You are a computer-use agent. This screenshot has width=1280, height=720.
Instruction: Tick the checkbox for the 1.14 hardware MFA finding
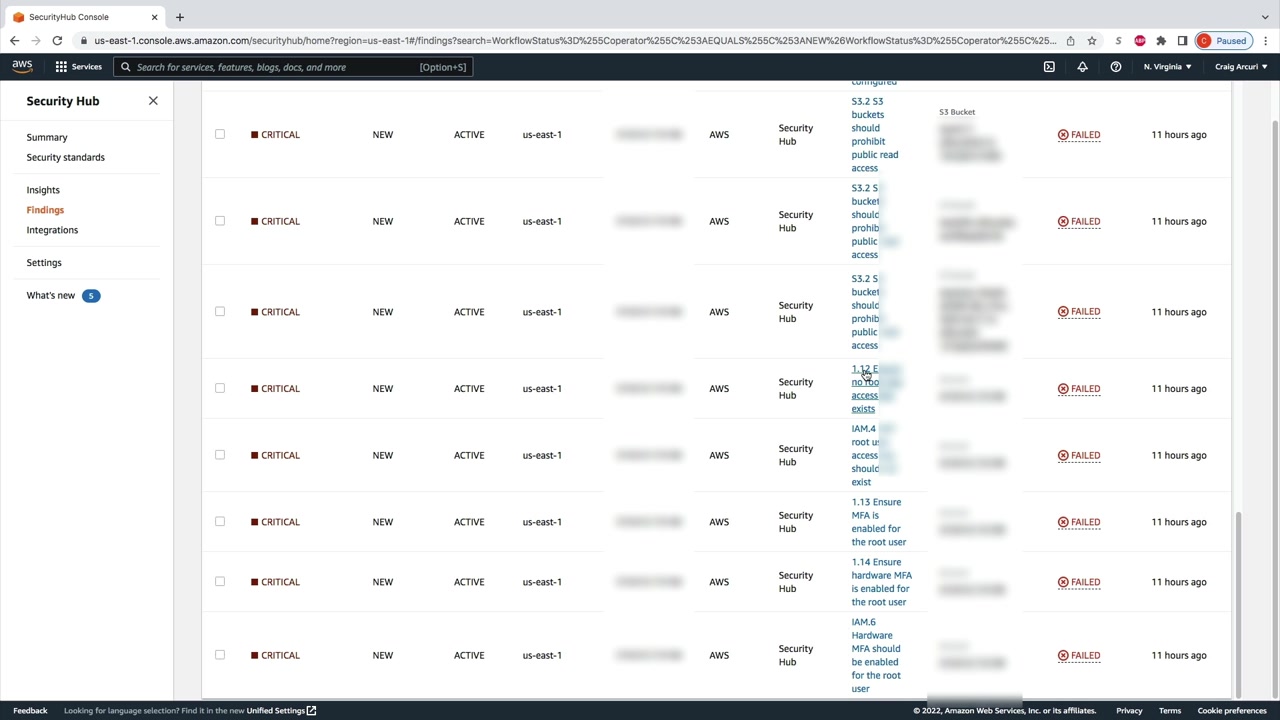(220, 582)
